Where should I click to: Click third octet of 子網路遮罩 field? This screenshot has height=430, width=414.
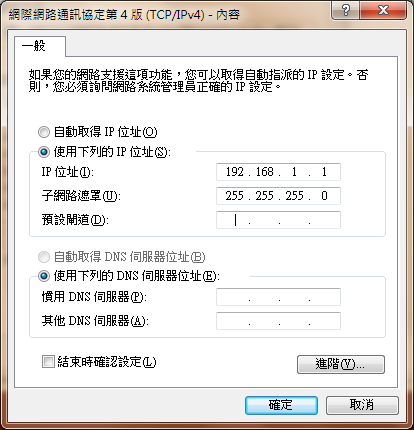pos(295,196)
